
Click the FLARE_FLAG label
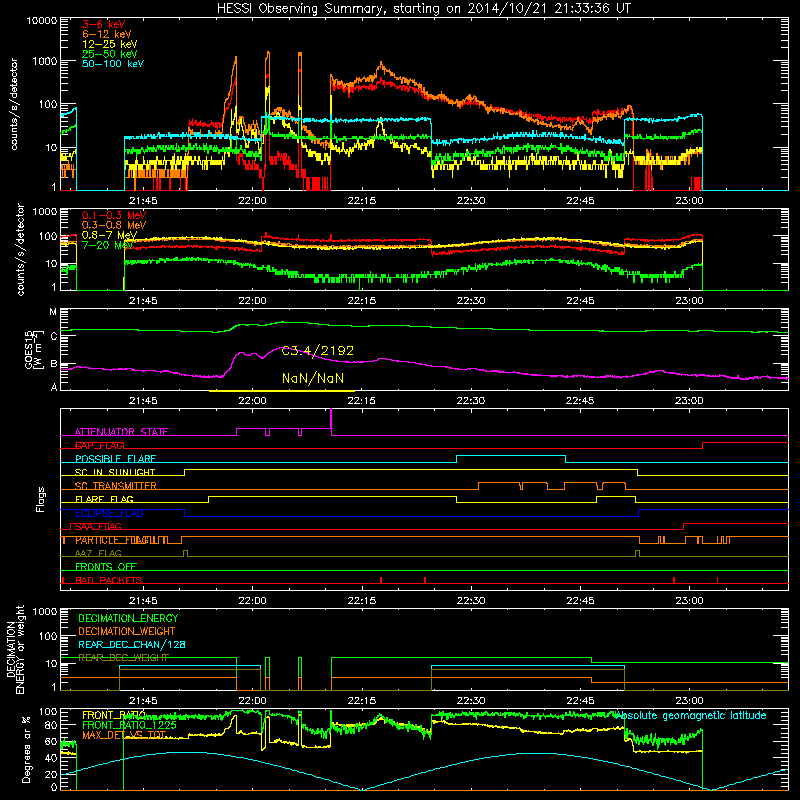click(x=104, y=499)
